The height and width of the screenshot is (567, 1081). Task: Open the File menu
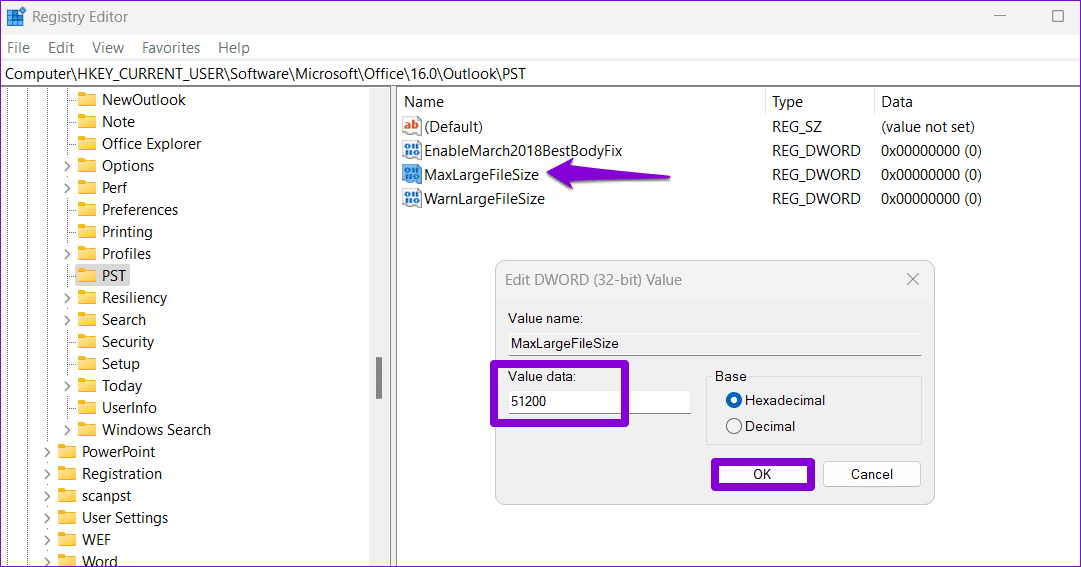tap(18, 48)
